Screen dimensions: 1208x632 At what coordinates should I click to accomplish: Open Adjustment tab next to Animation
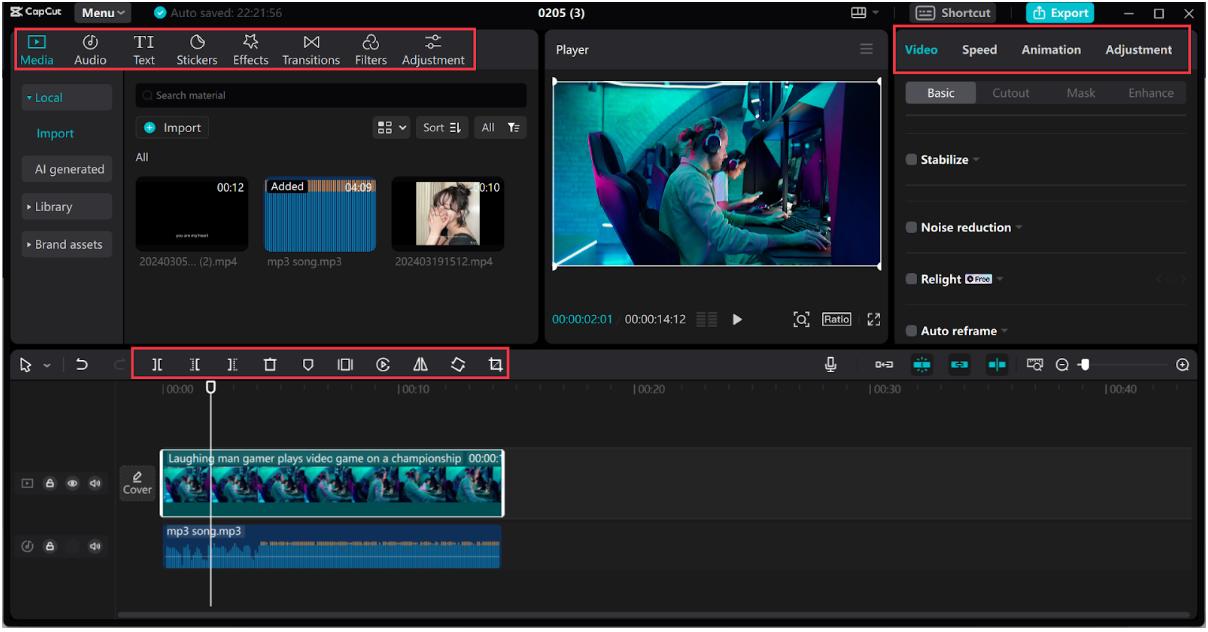(x=1138, y=50)
